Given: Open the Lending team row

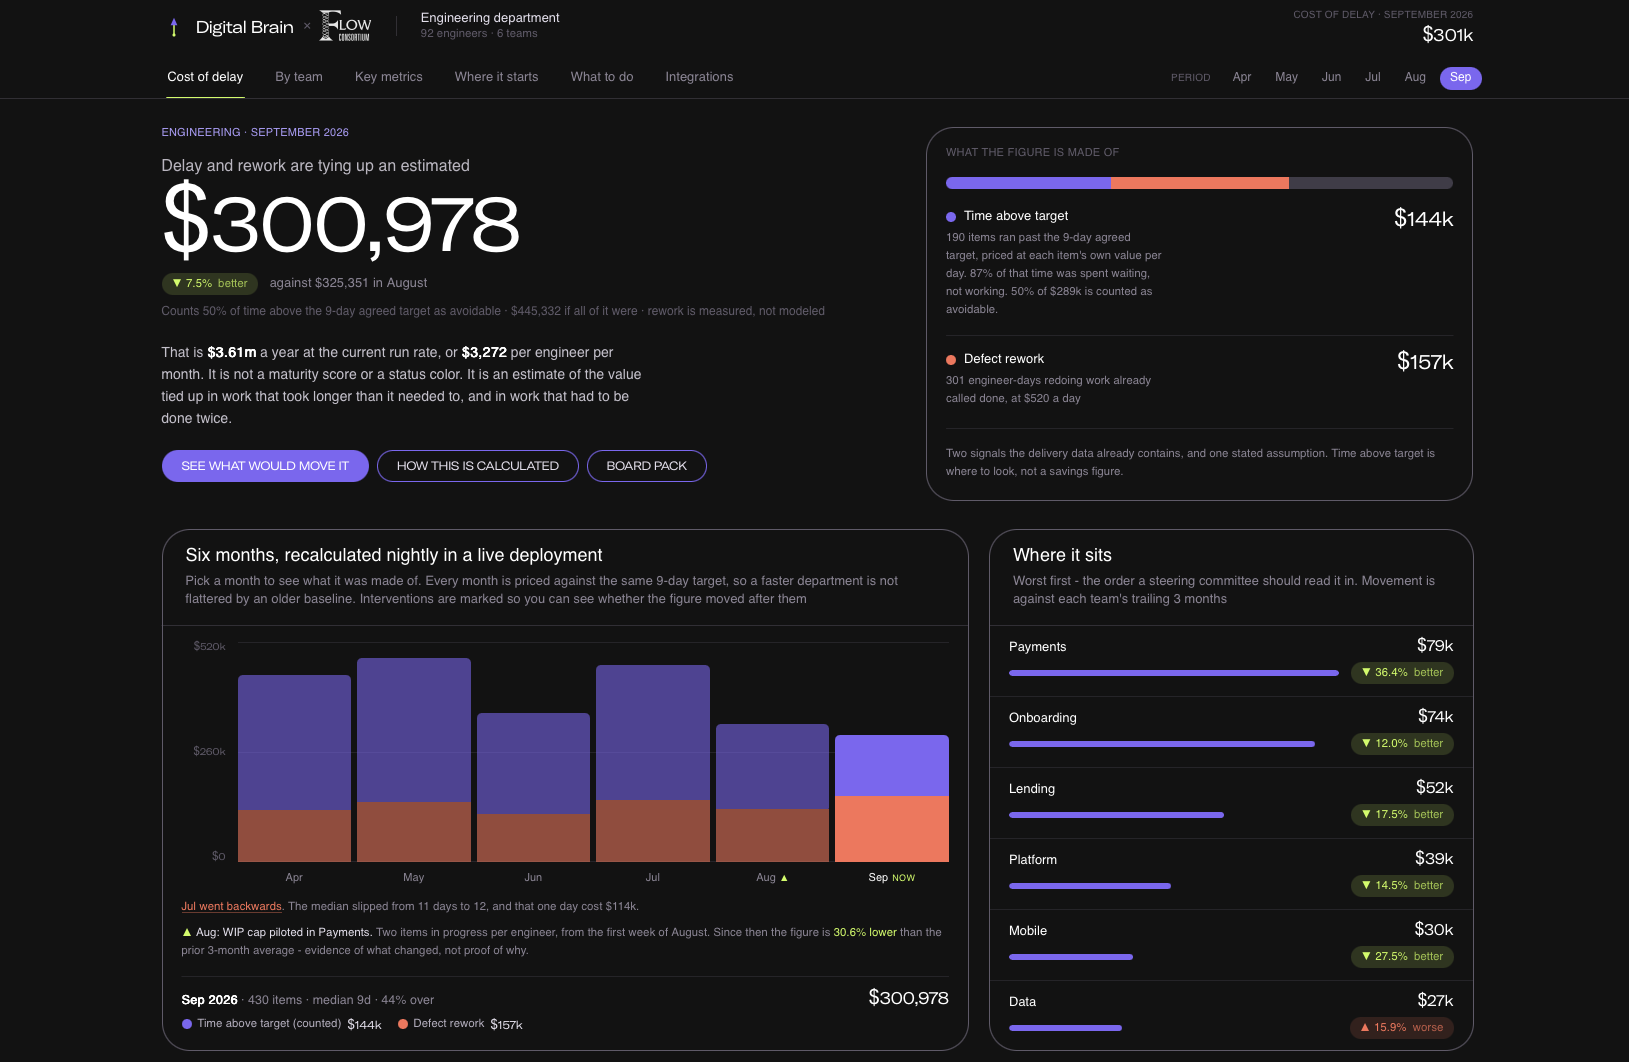Looking at the screenshot, I should tap(1231, 803).
